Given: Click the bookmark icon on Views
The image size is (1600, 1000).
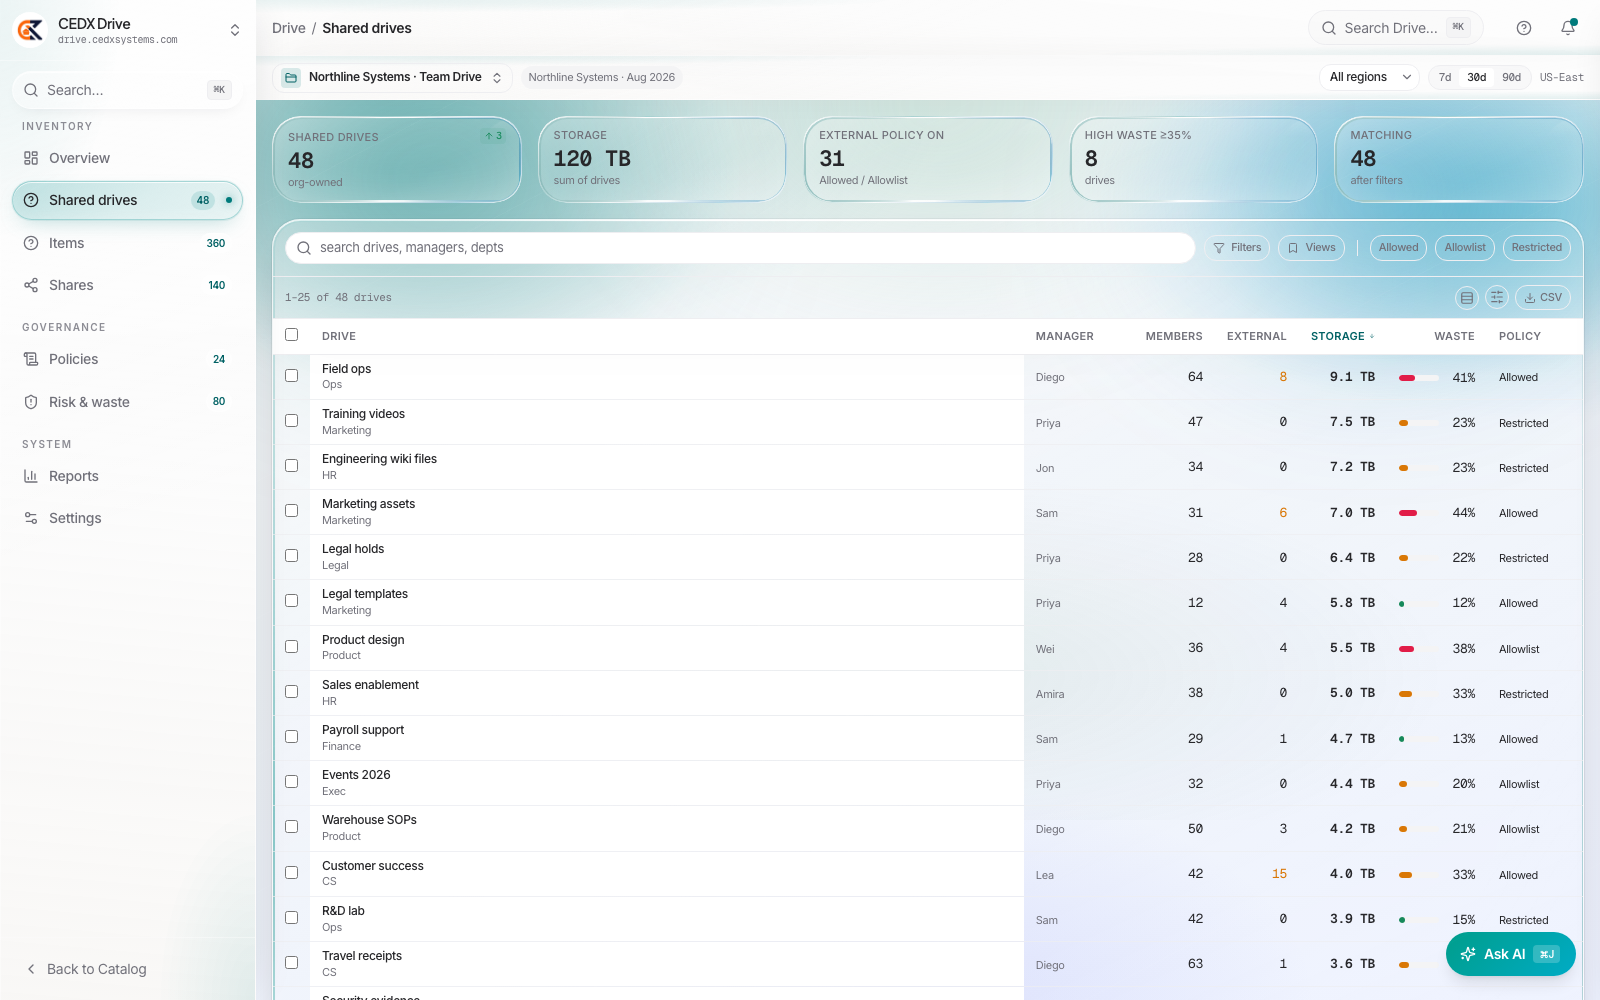Looking at the screenshot, I should pyautogui.click(x=1293, y=248).
